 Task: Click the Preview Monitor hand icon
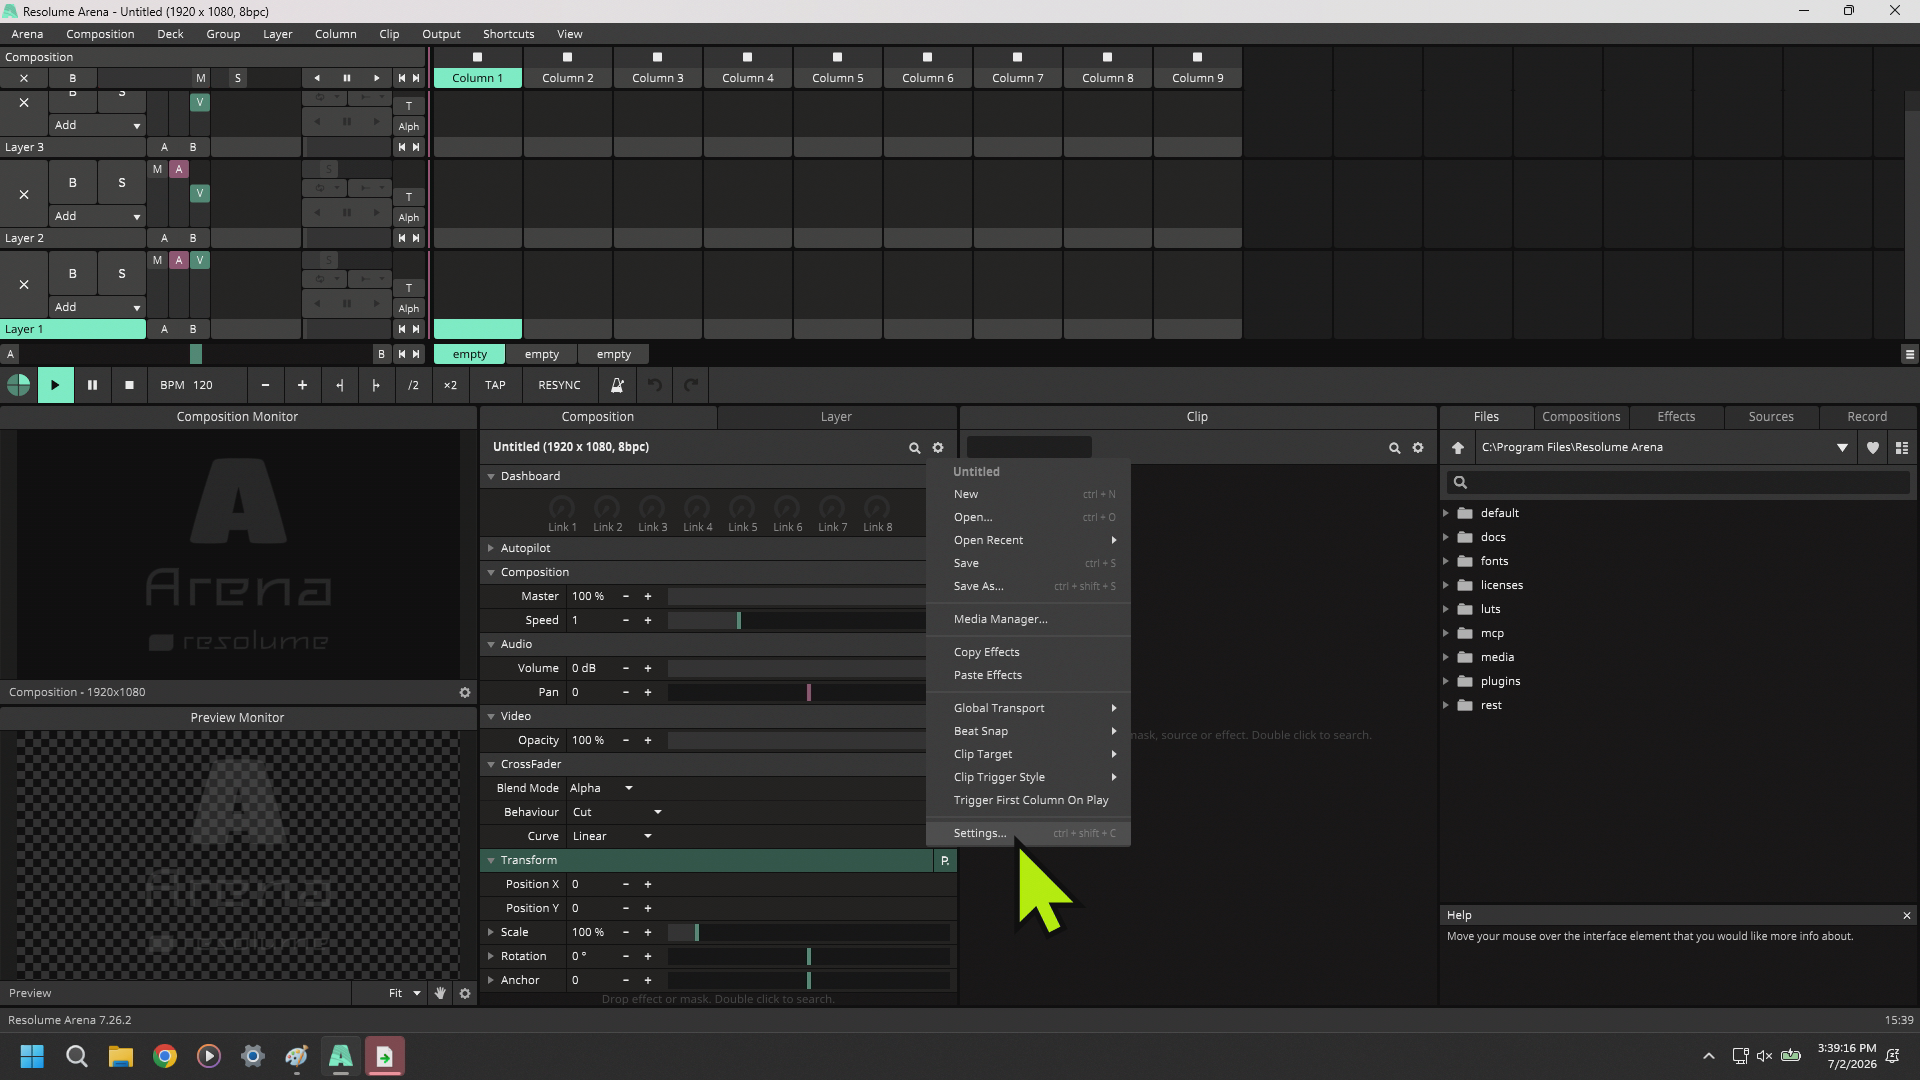440,993
